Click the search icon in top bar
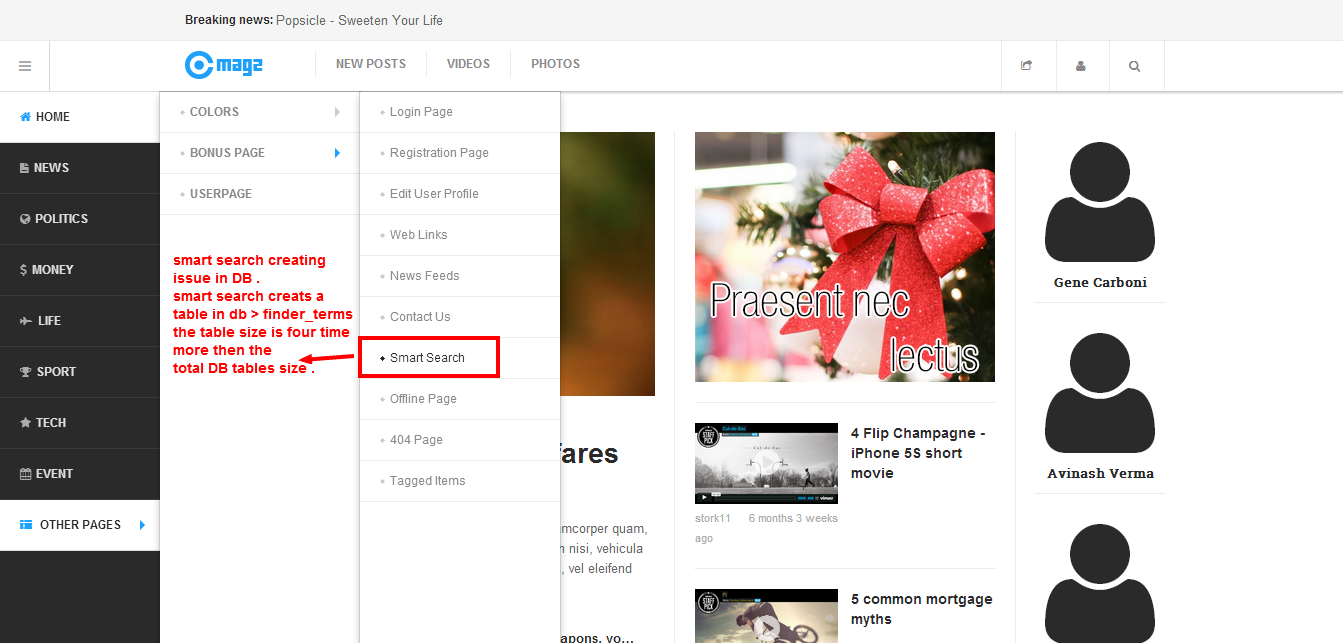Viewport: 1343px width, 643px height. [1135, 65]
